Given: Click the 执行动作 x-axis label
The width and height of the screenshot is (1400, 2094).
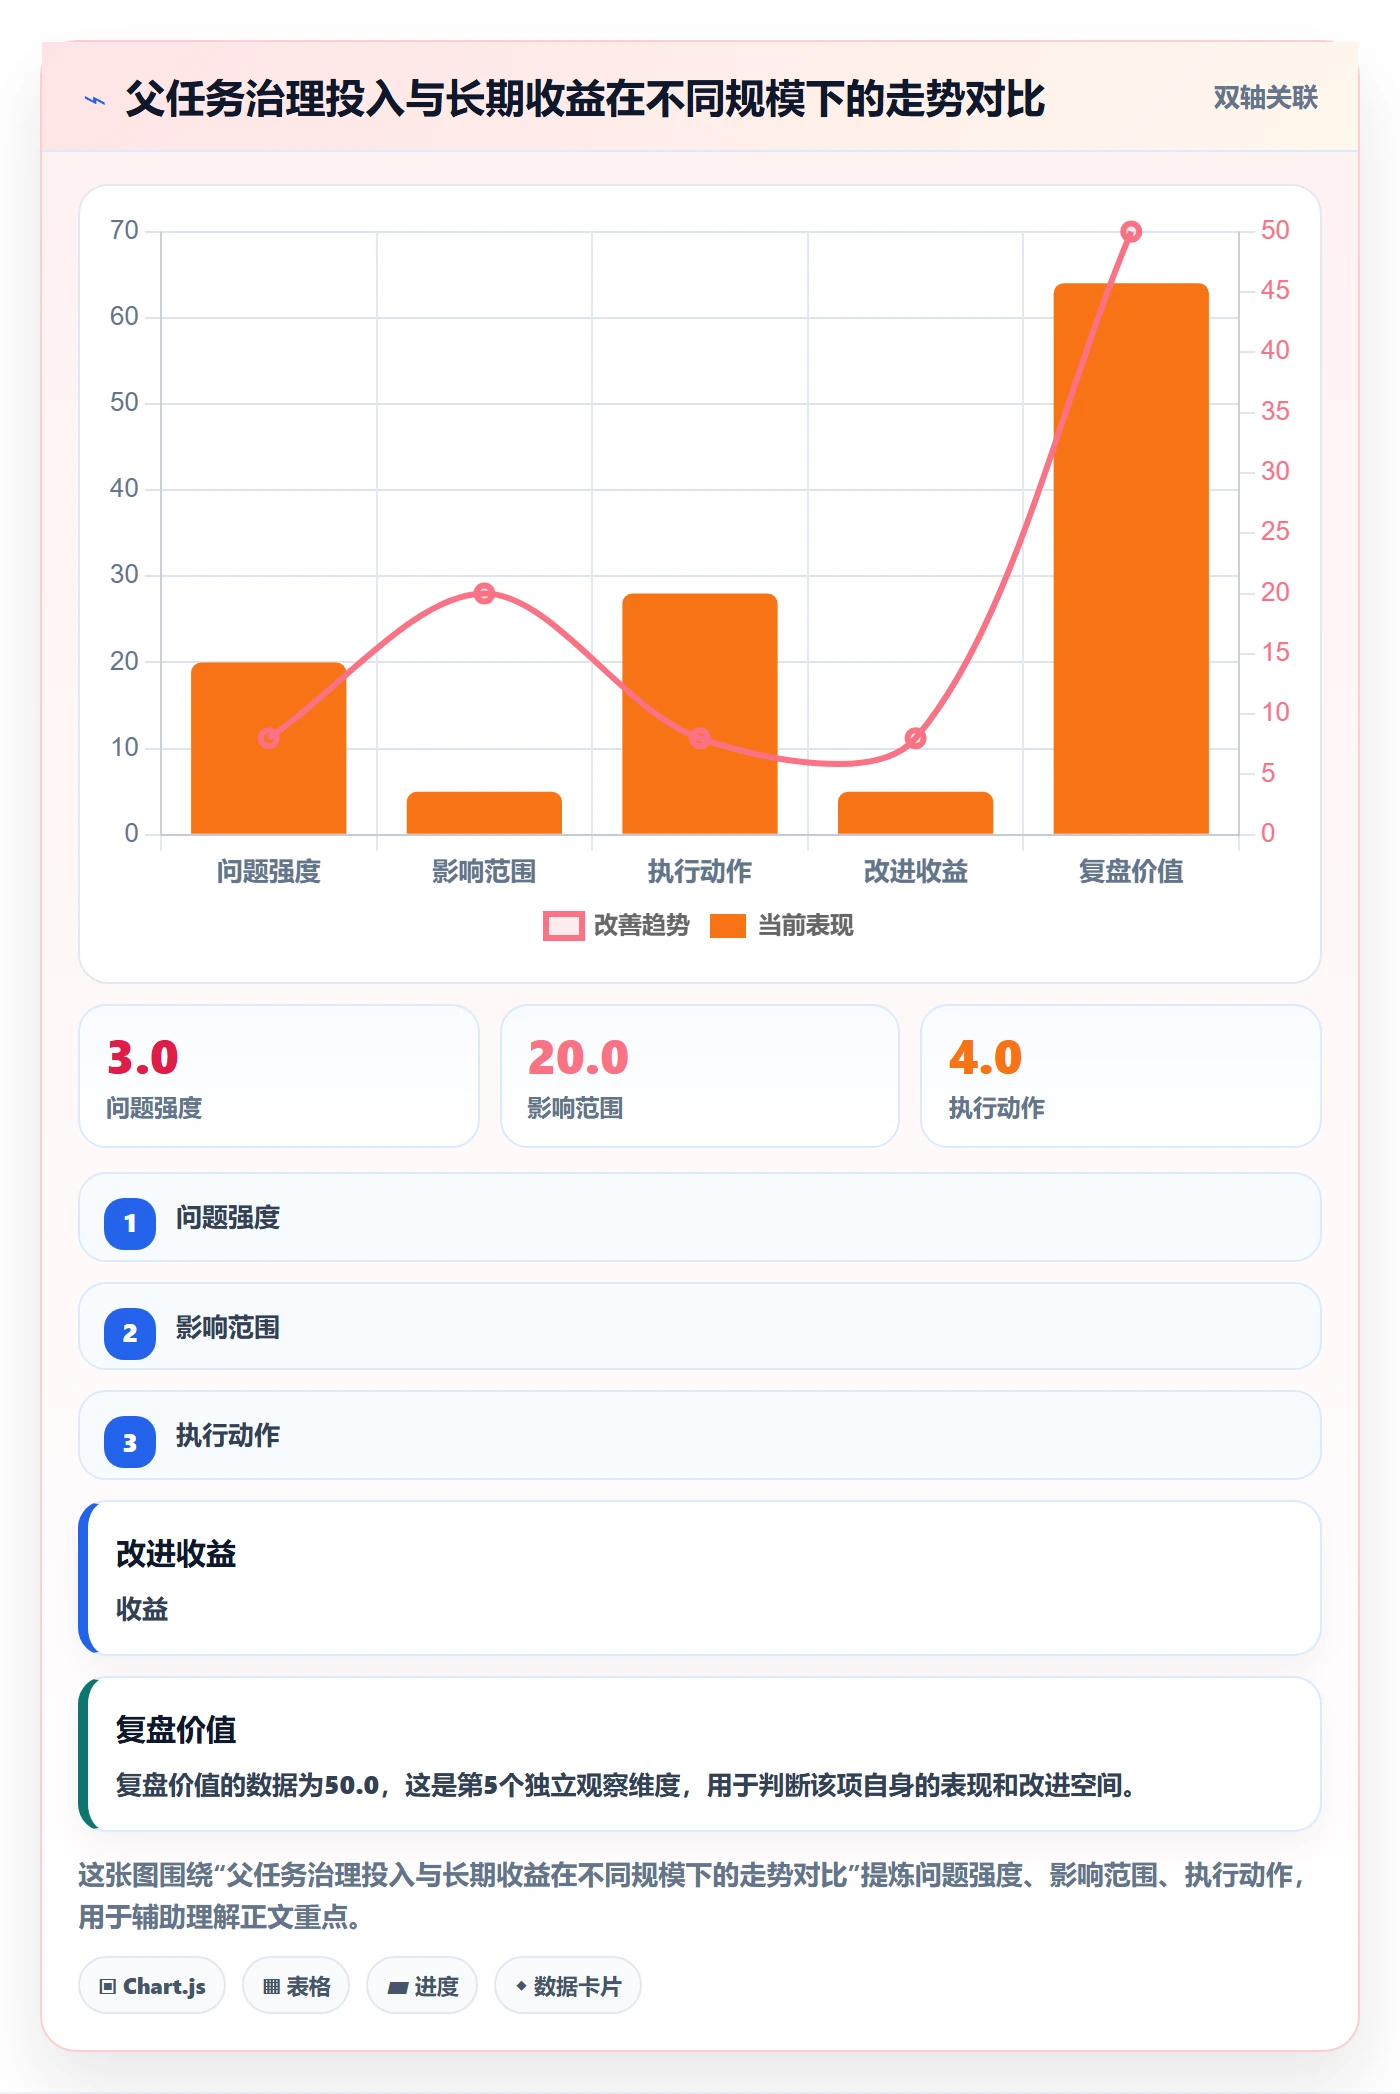Looking at the screenshot, I should [x=700, y=872].
